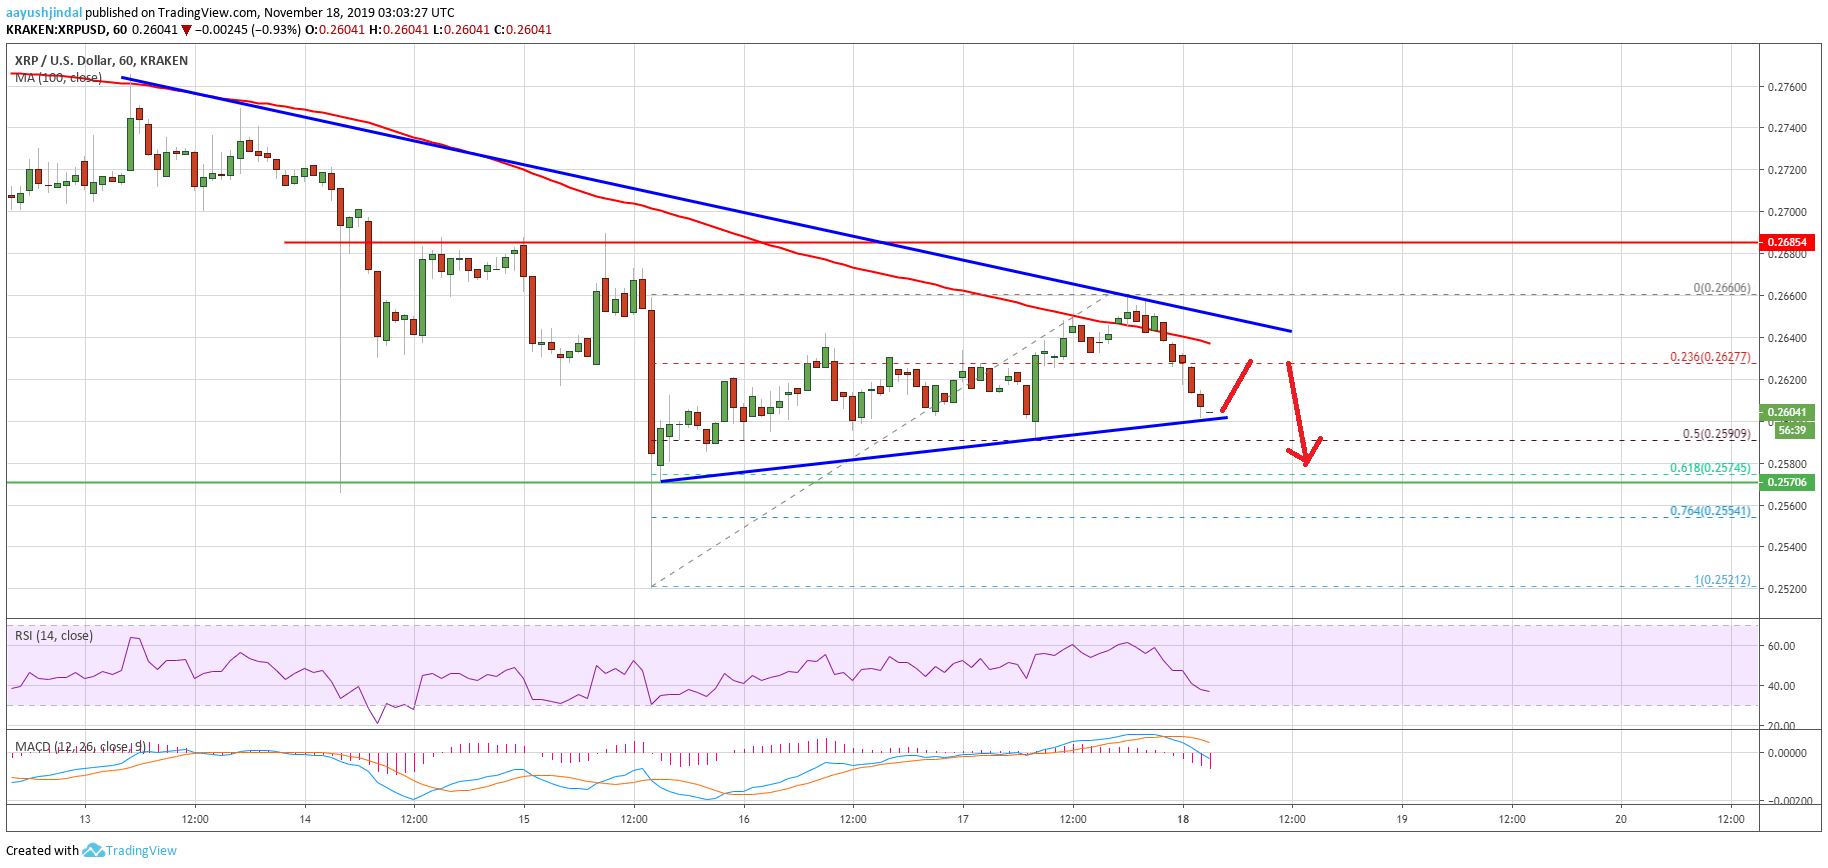Select the red horizontal resistance line at 0.26854

click(1021, 242)
